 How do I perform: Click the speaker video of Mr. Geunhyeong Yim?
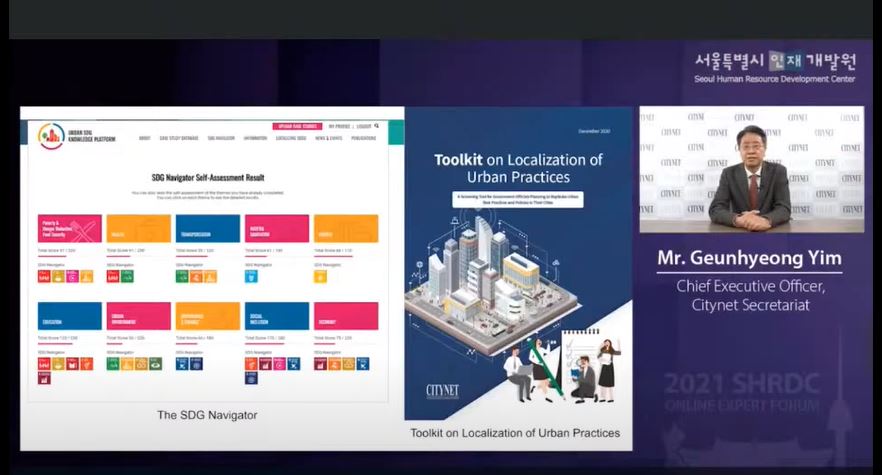(x=752, y=169)
